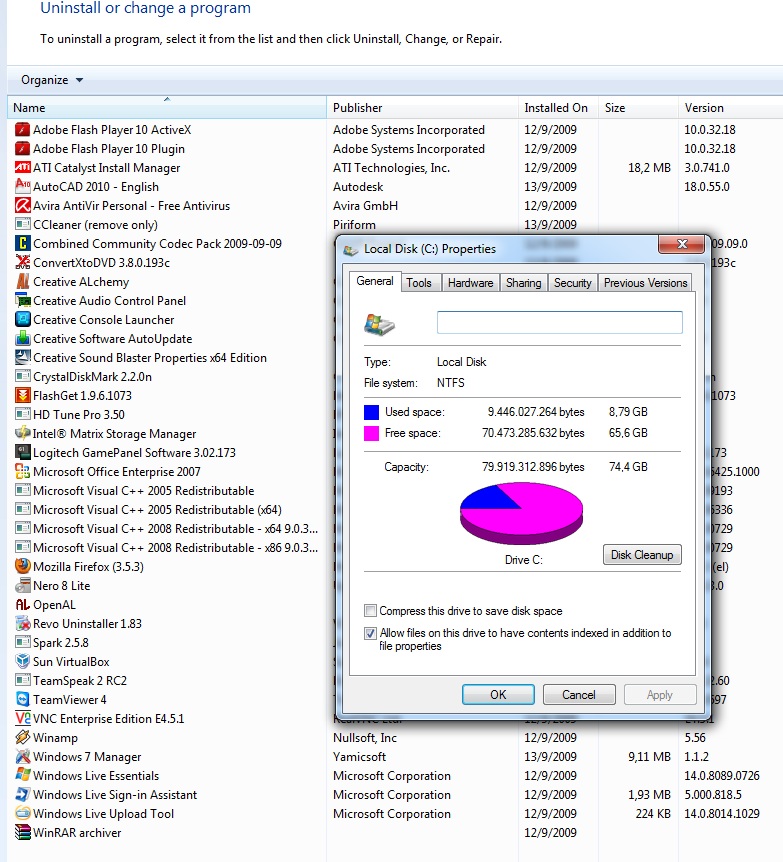Confirm with the OK button
Viewport: 783px width, 862px height.
498,694
